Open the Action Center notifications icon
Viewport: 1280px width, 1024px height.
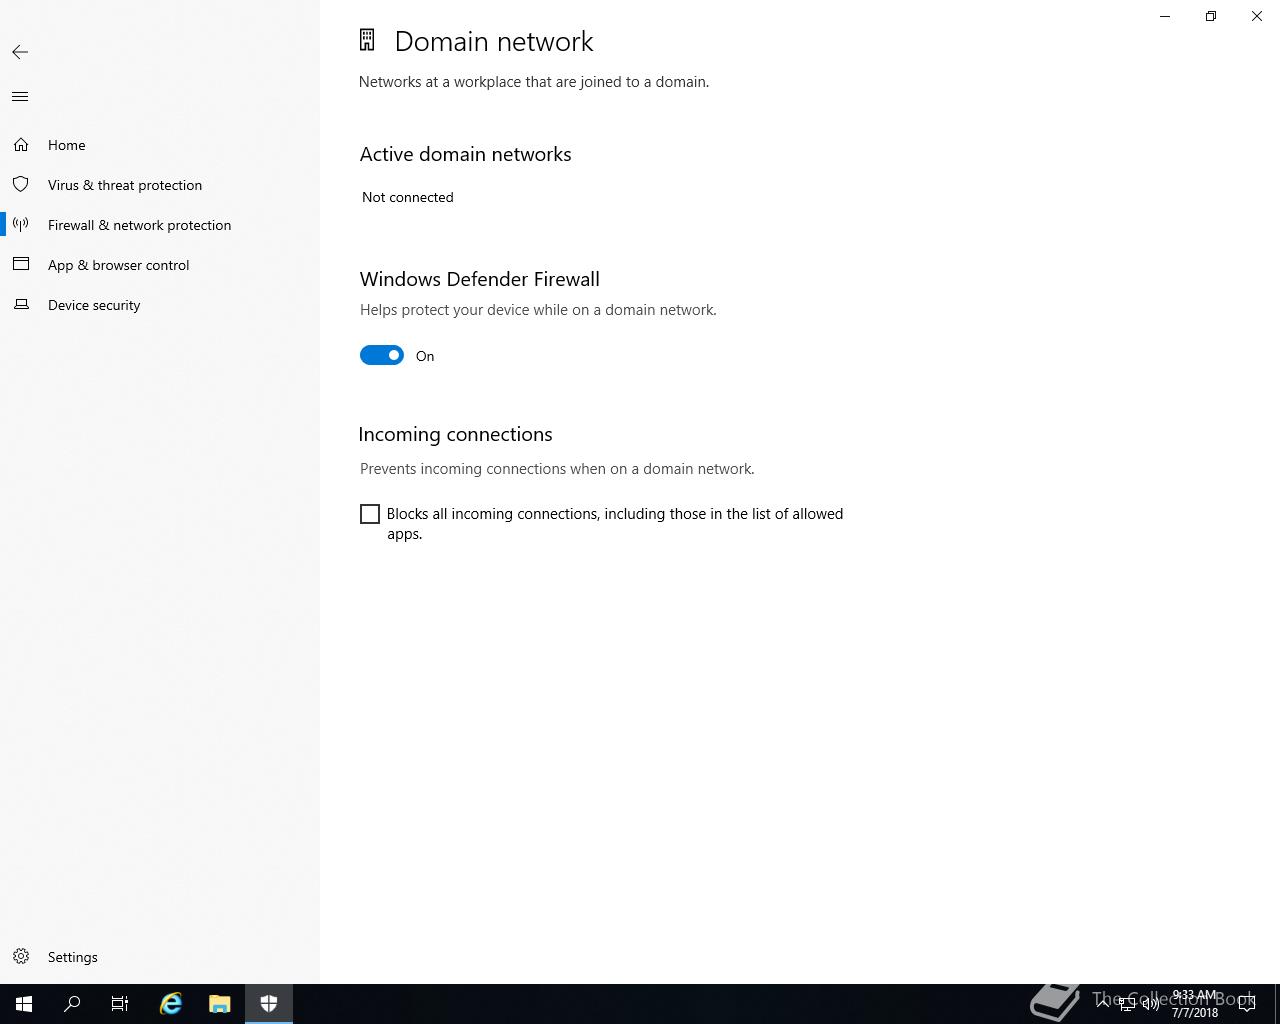(1247, 1004)
